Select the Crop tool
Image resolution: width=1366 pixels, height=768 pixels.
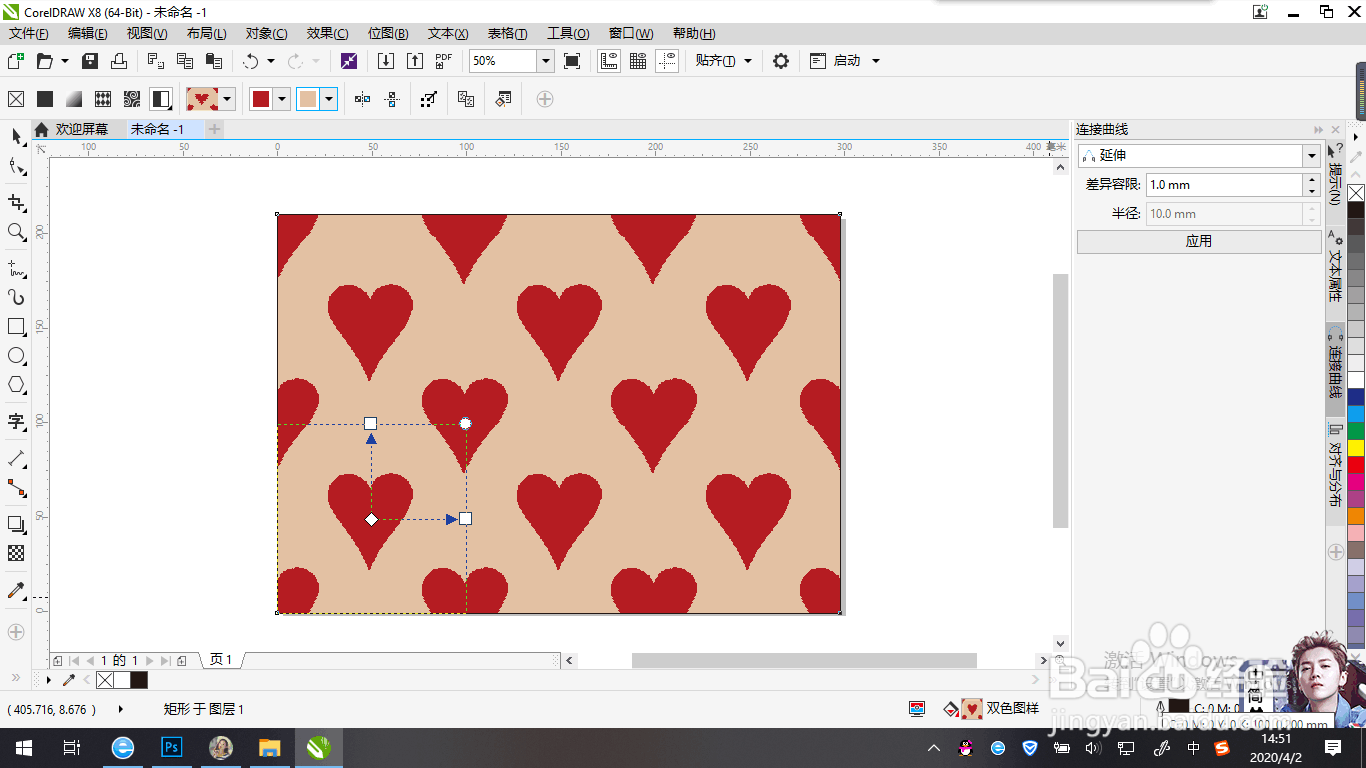(x=16, y=202)
